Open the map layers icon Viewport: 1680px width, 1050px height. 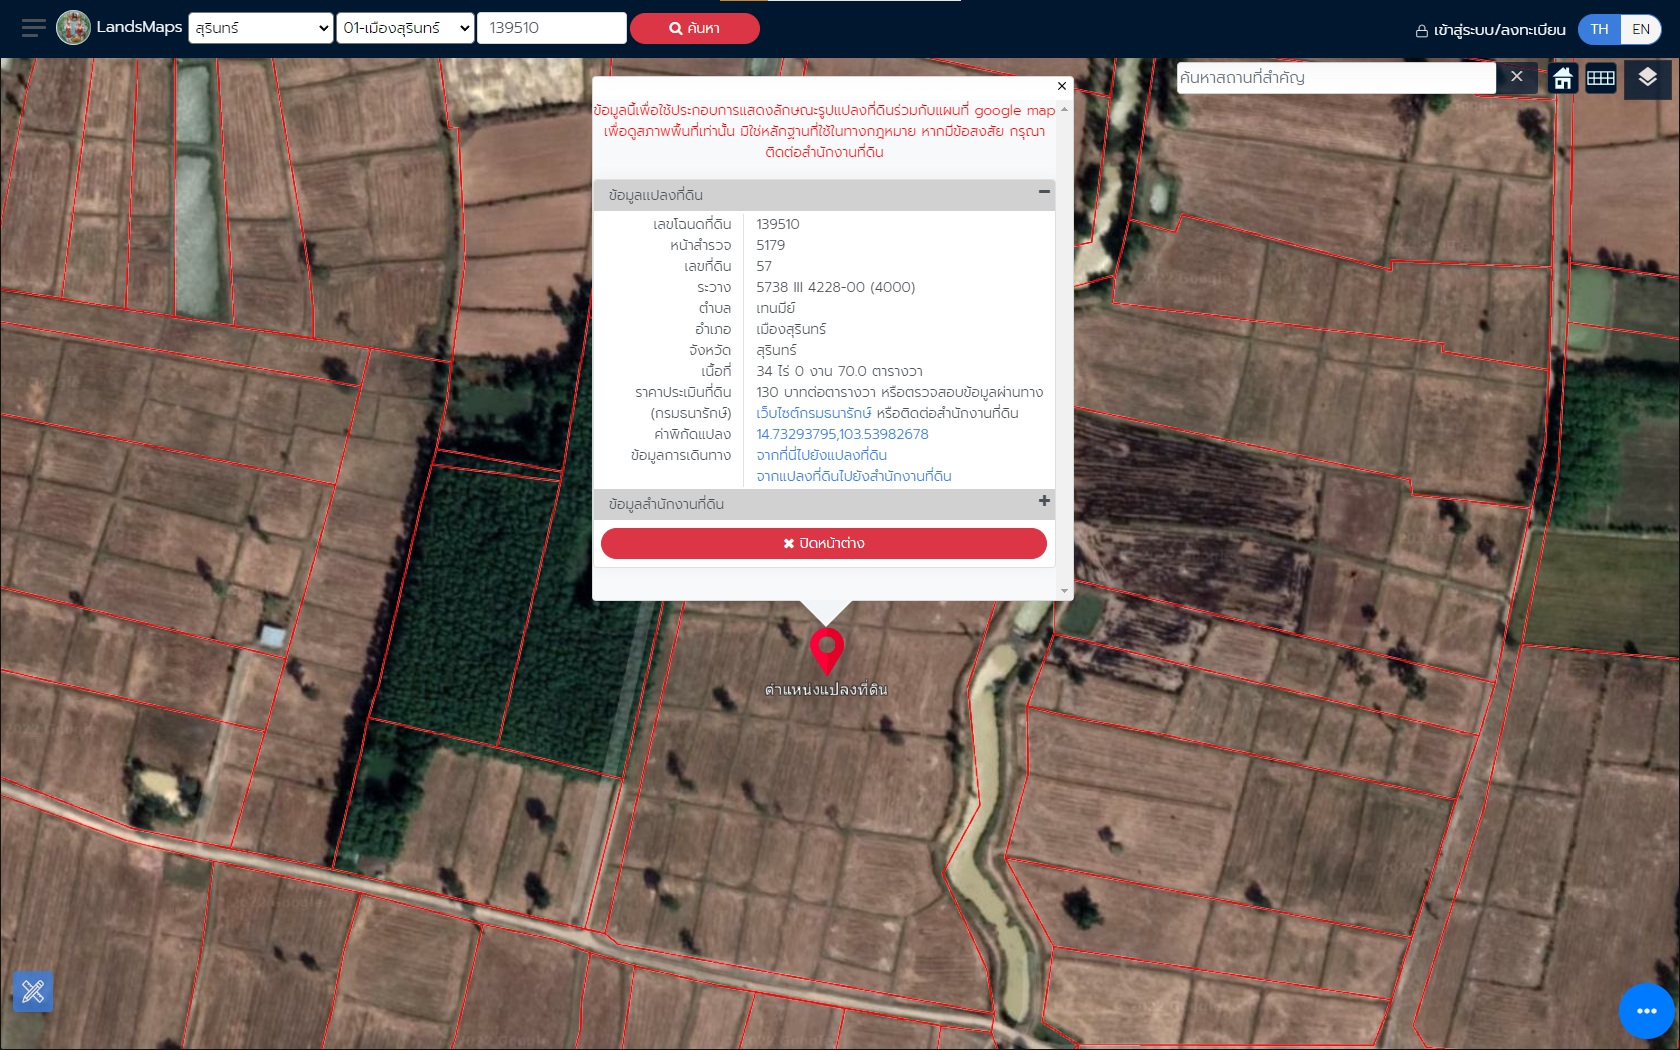tap(1647, 78)
